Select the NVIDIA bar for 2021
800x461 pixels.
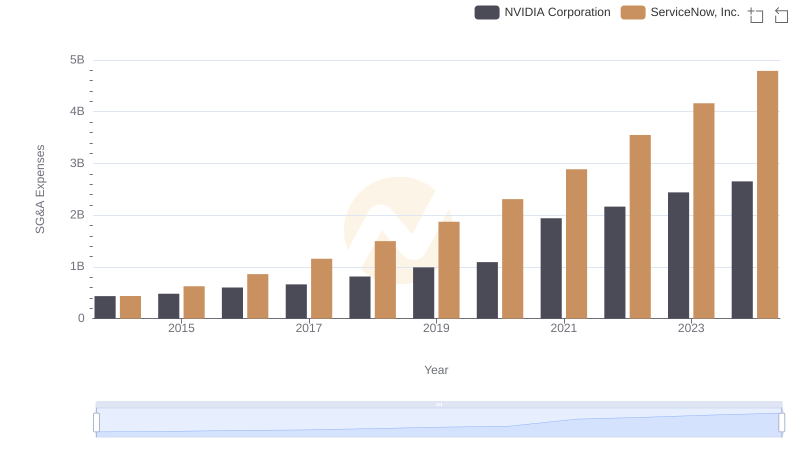(x=551, y=268)
